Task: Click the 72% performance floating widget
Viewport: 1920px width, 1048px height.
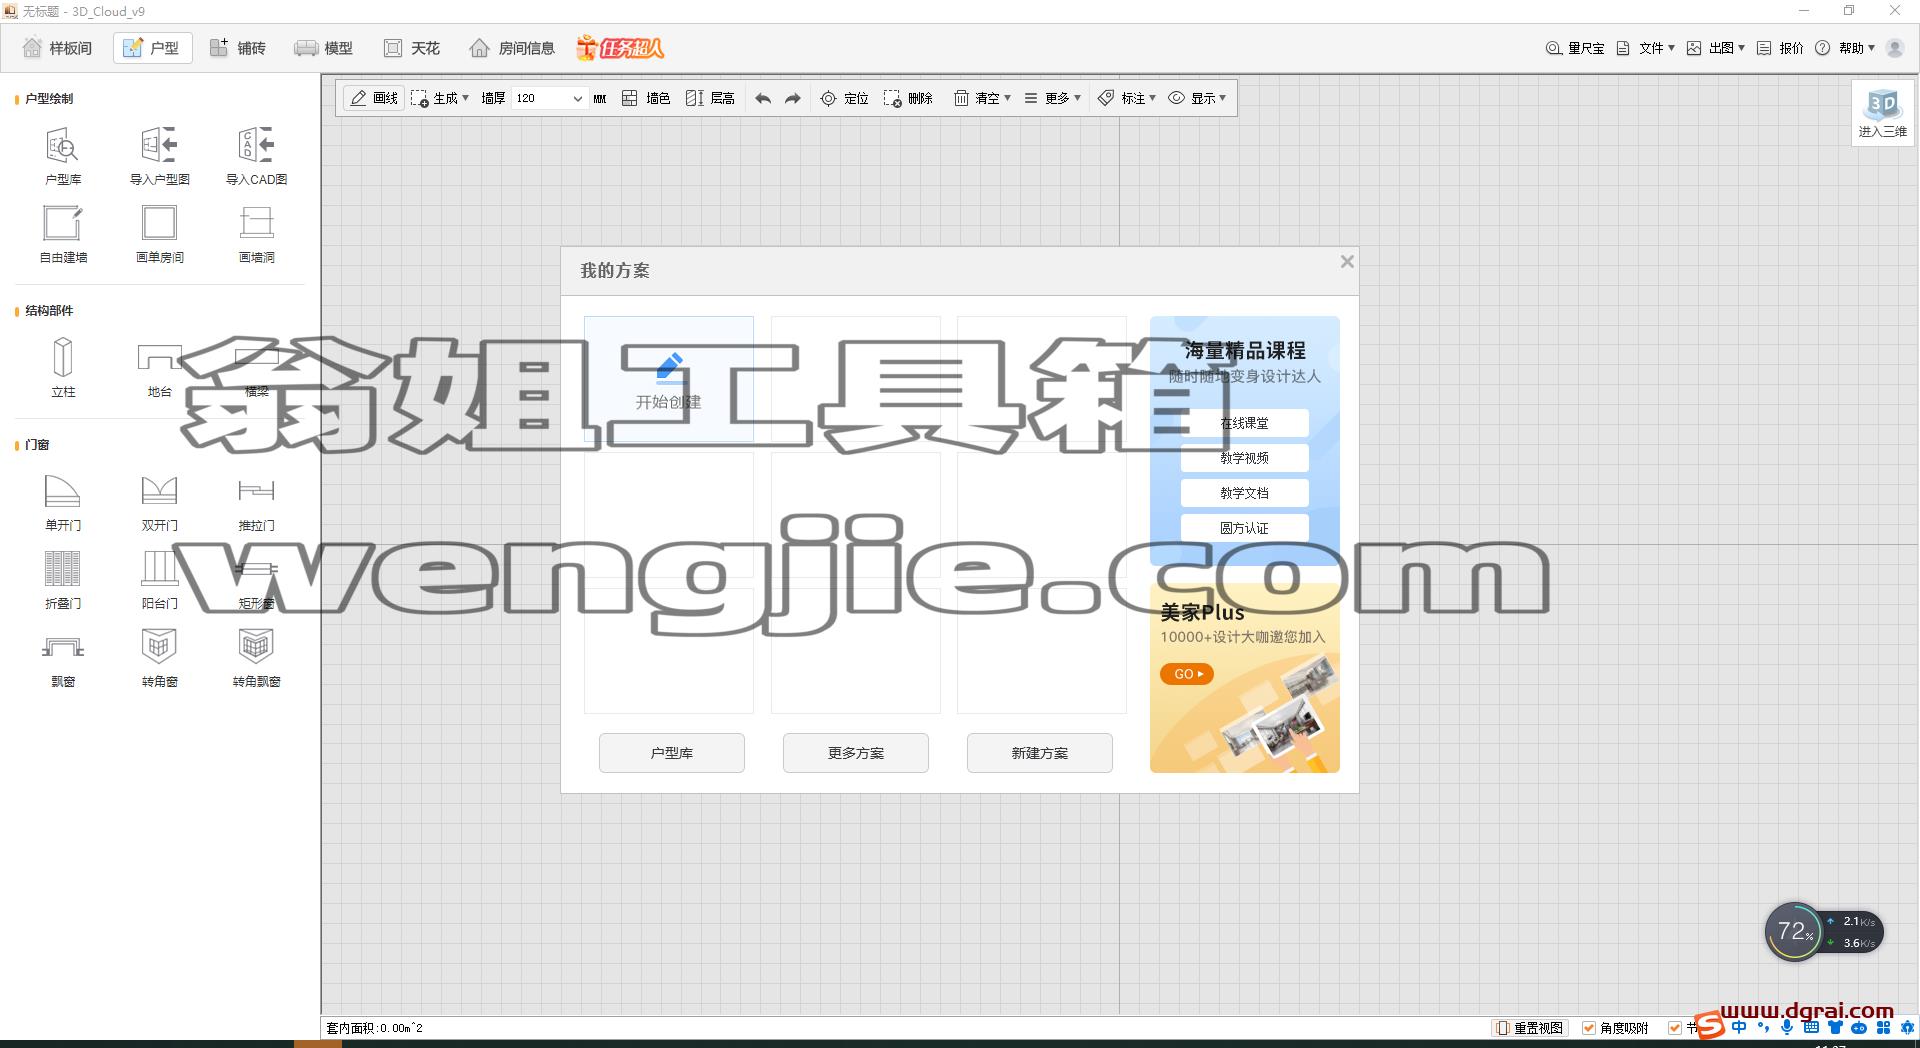Action: click(1823, 932)
